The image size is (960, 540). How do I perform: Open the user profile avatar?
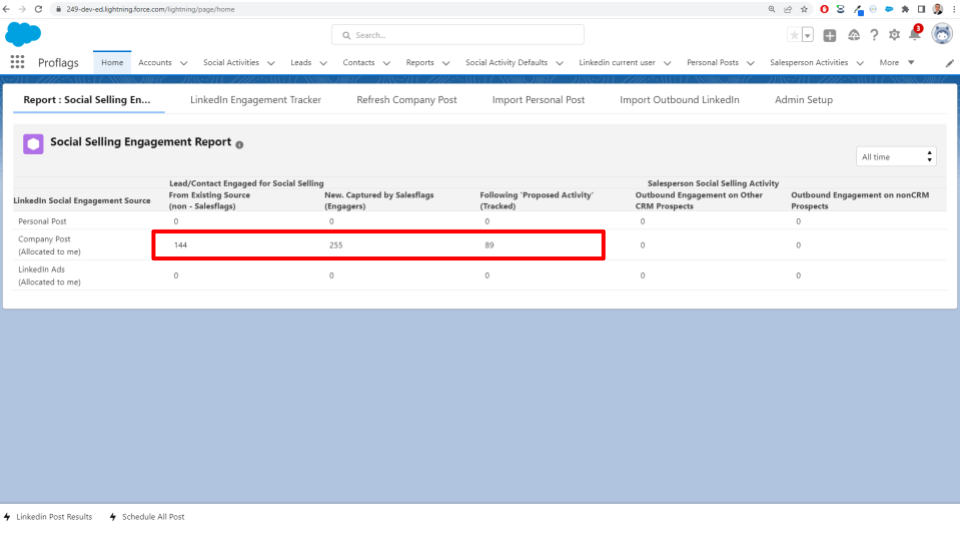942,34
